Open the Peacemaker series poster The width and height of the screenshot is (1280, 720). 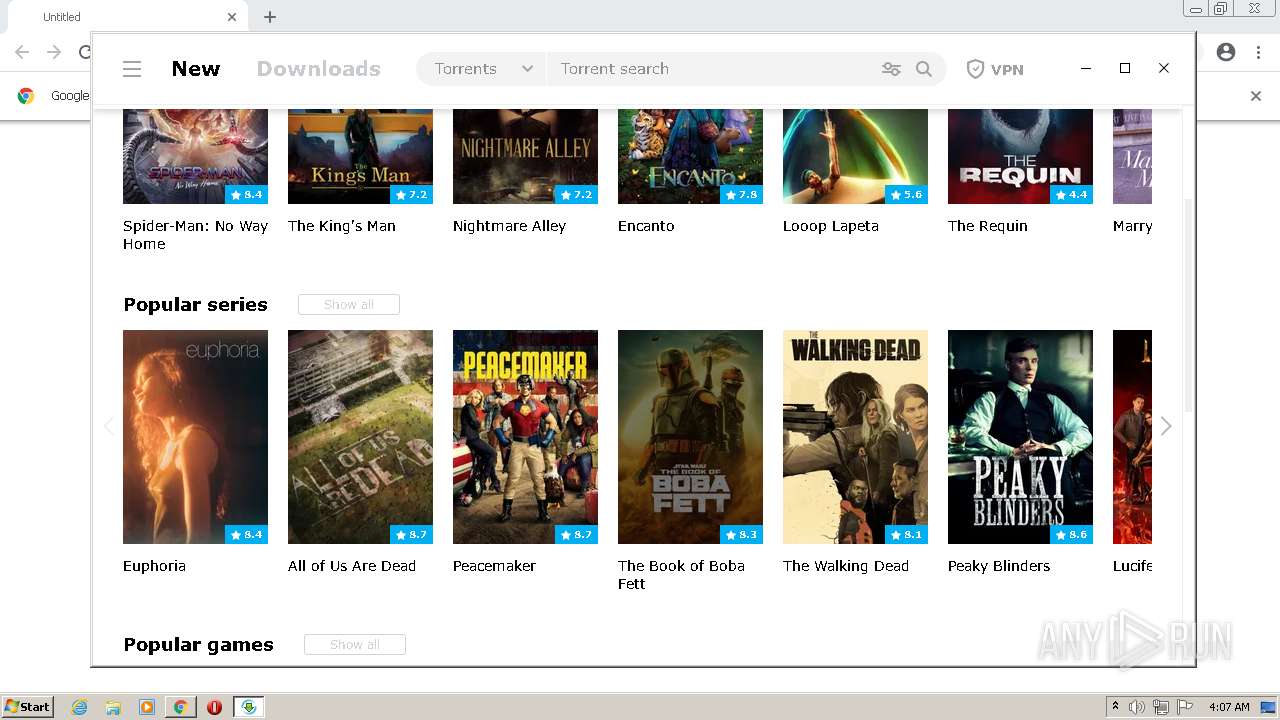[x=525, y=437]
